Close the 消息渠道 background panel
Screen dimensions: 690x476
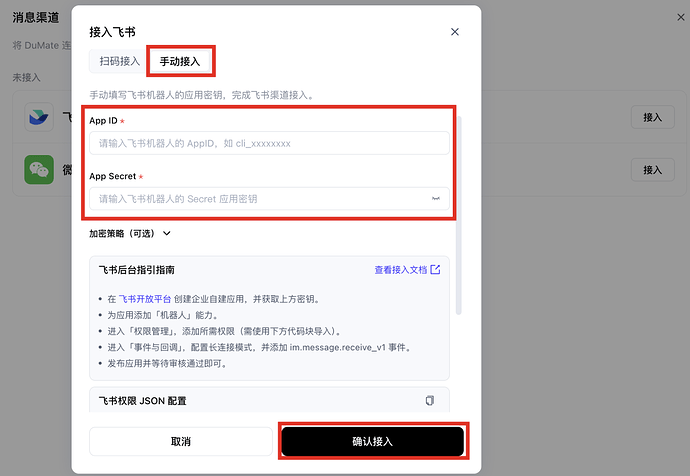click(680, 17)
